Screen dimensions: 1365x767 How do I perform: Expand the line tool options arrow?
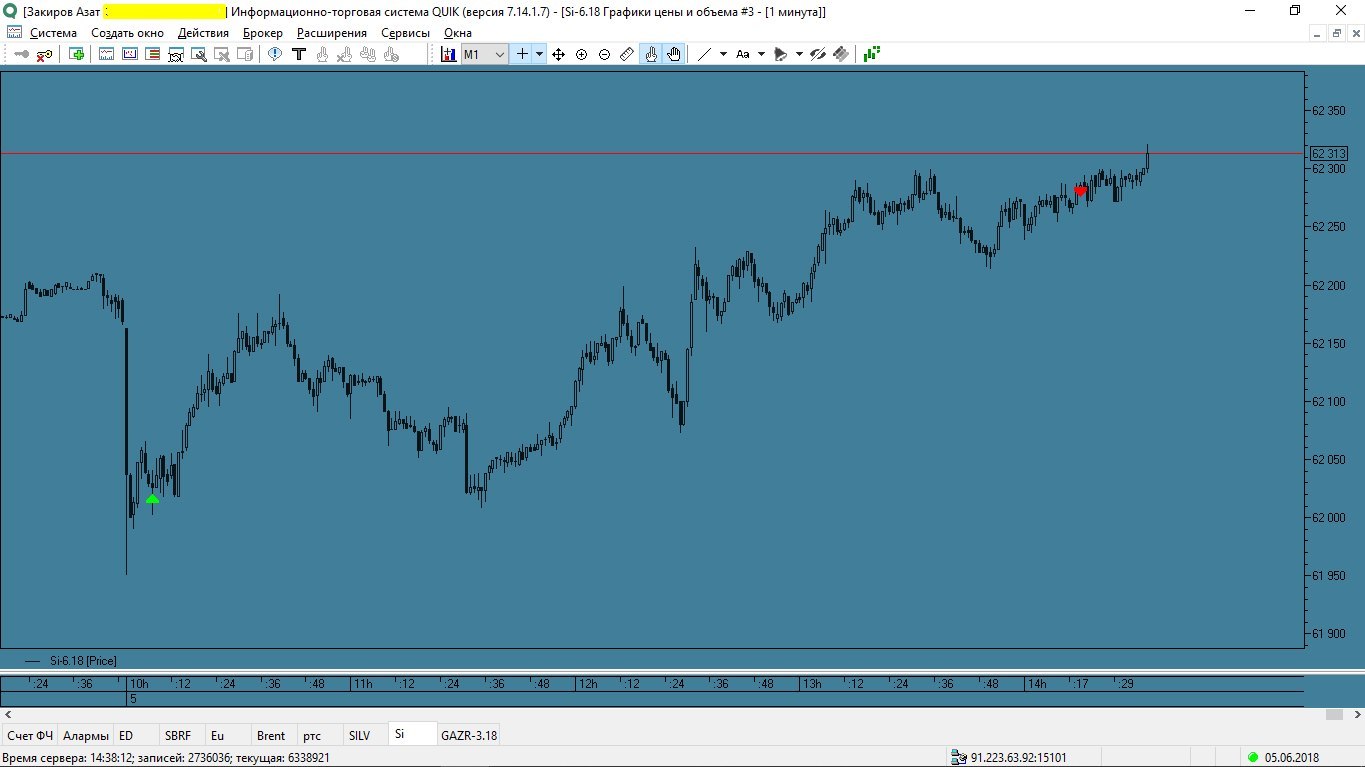tap(723, 54)
